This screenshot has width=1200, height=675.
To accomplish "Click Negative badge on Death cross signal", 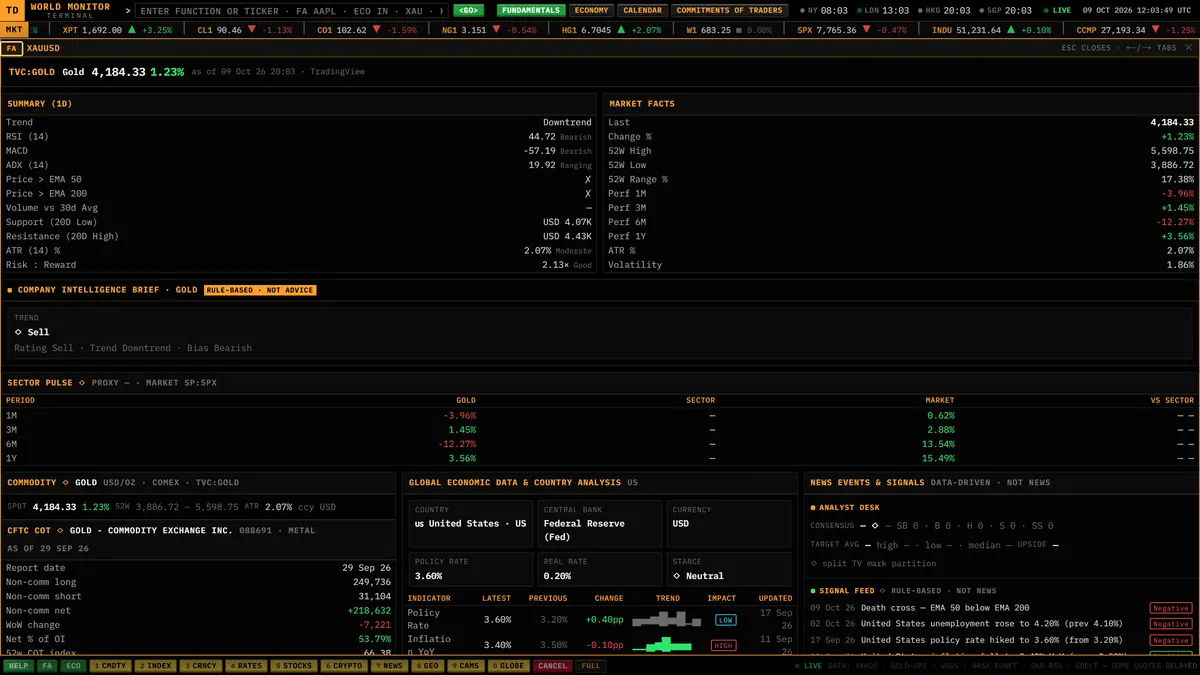I will (1170, 608).
